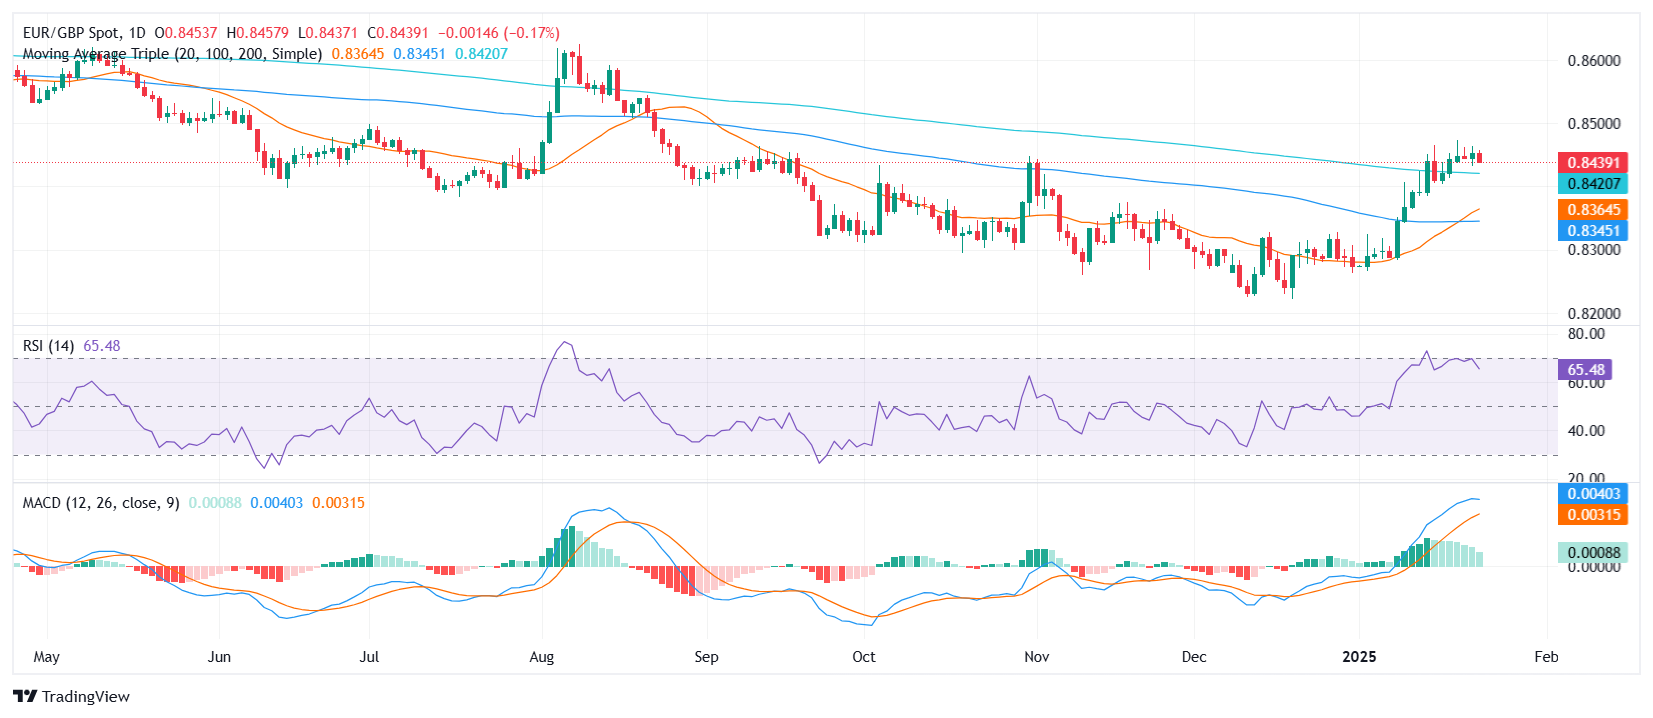Click the 0.86000 price scale label

coord(1593,61)
